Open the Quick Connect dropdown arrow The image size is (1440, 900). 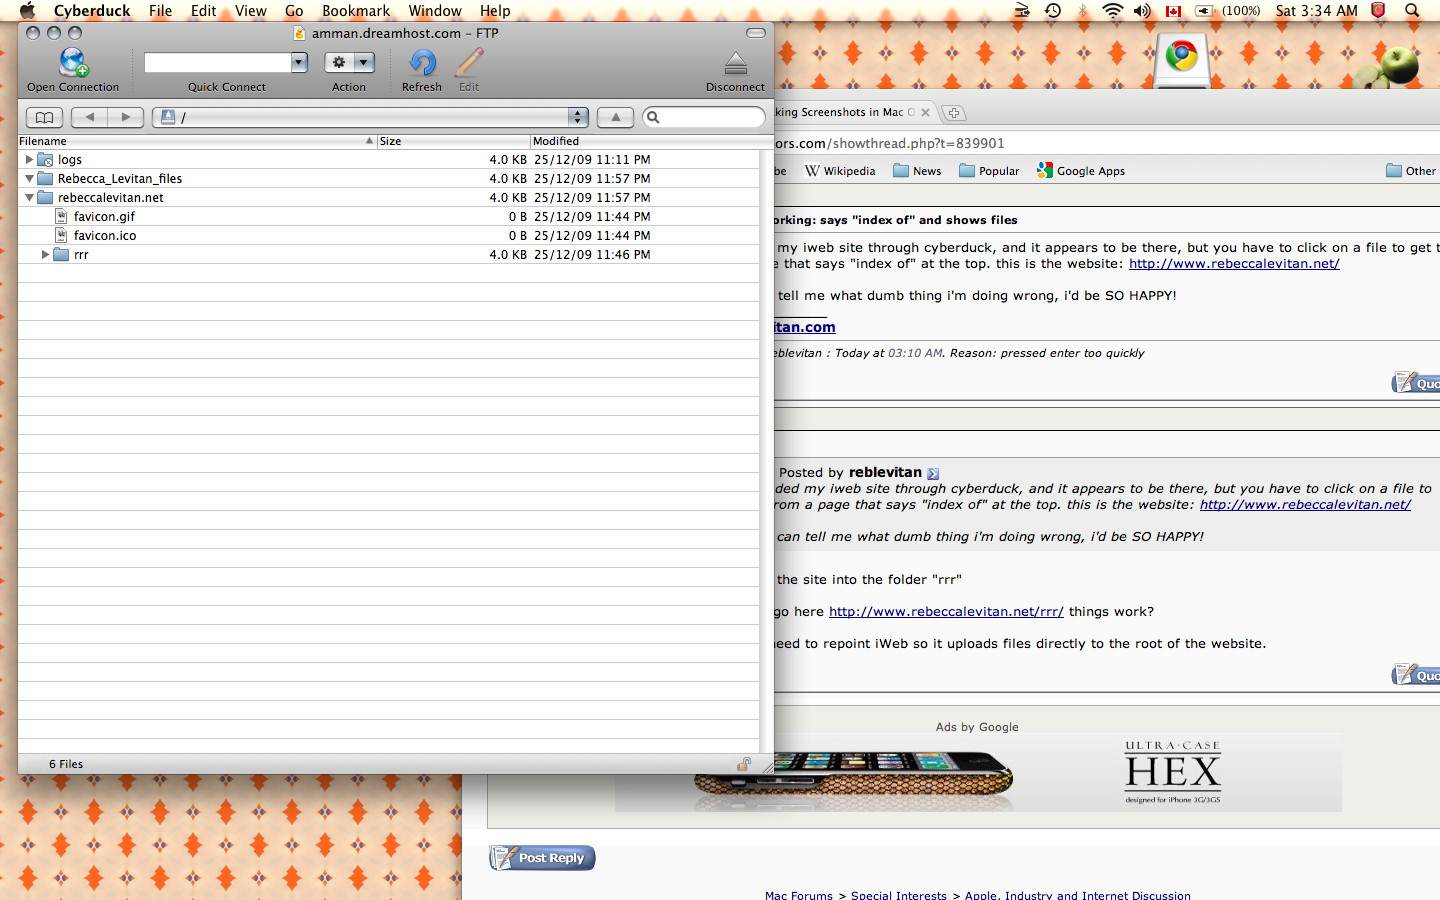pos(299,62)
